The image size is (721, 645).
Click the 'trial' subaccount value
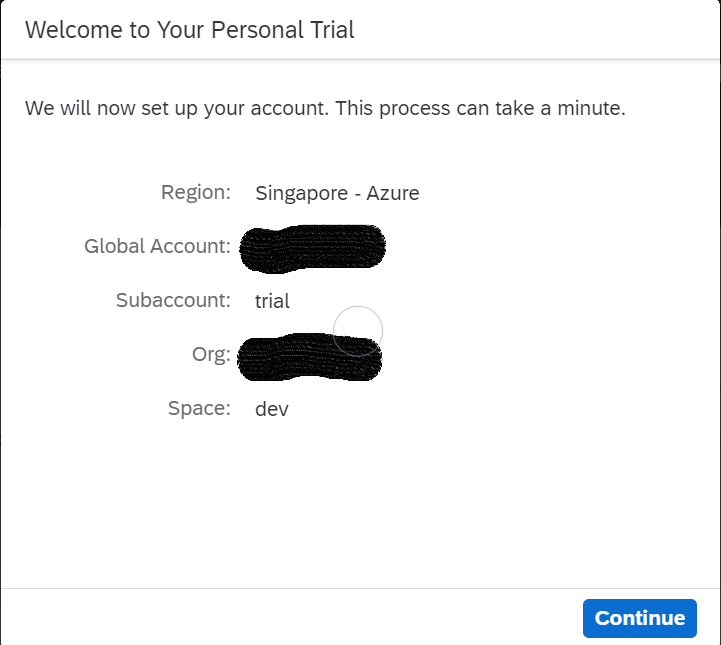pyautogui.click(x=272, y=301)
